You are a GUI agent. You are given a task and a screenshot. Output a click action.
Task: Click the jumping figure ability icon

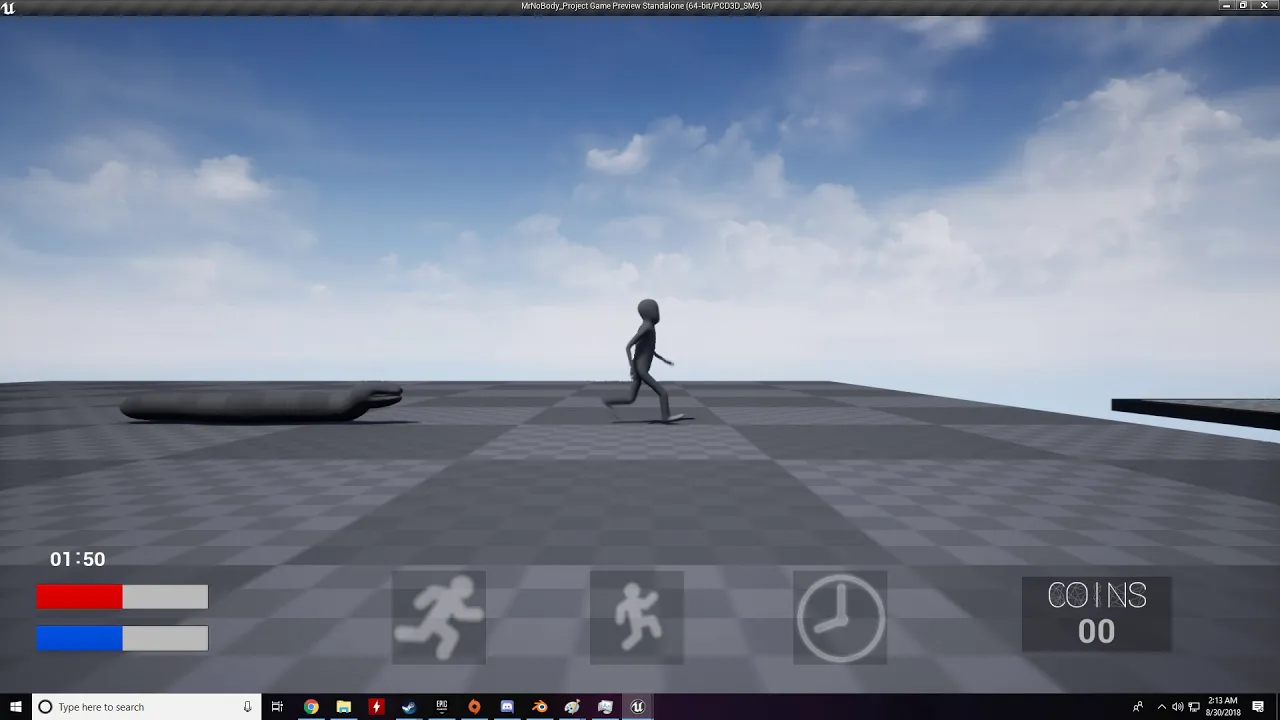tap(636, 617)
